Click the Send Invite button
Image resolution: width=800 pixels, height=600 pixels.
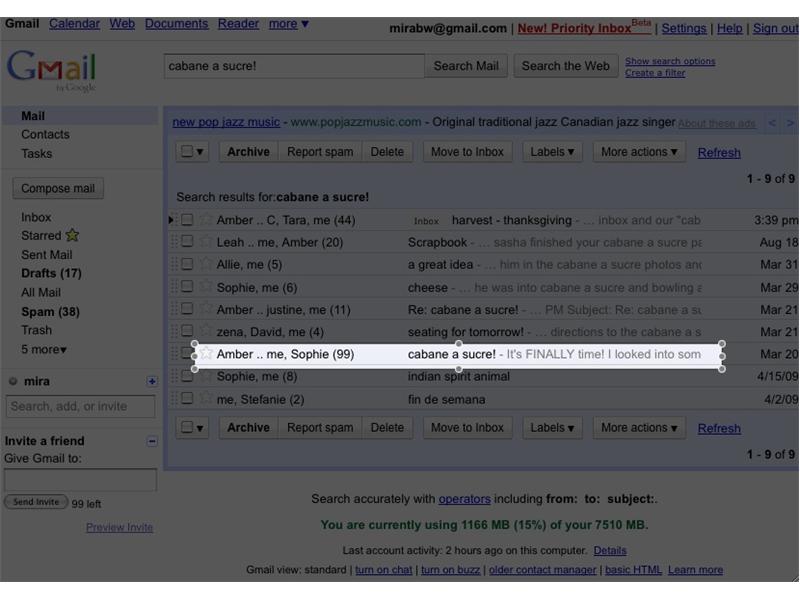(36, 501)
